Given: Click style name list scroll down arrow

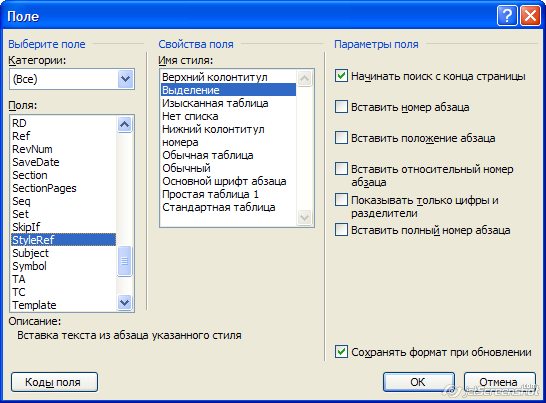Looking at the screenshot, I should [x=305, y=217].
